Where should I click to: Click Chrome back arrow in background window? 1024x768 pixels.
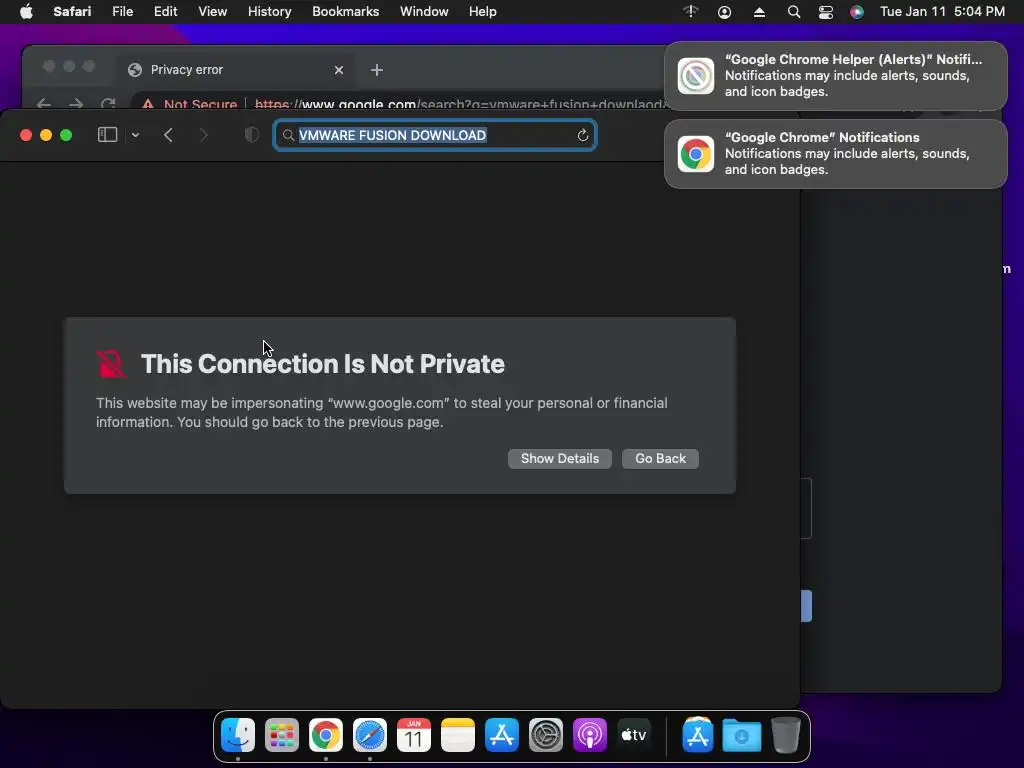[44, 104]
